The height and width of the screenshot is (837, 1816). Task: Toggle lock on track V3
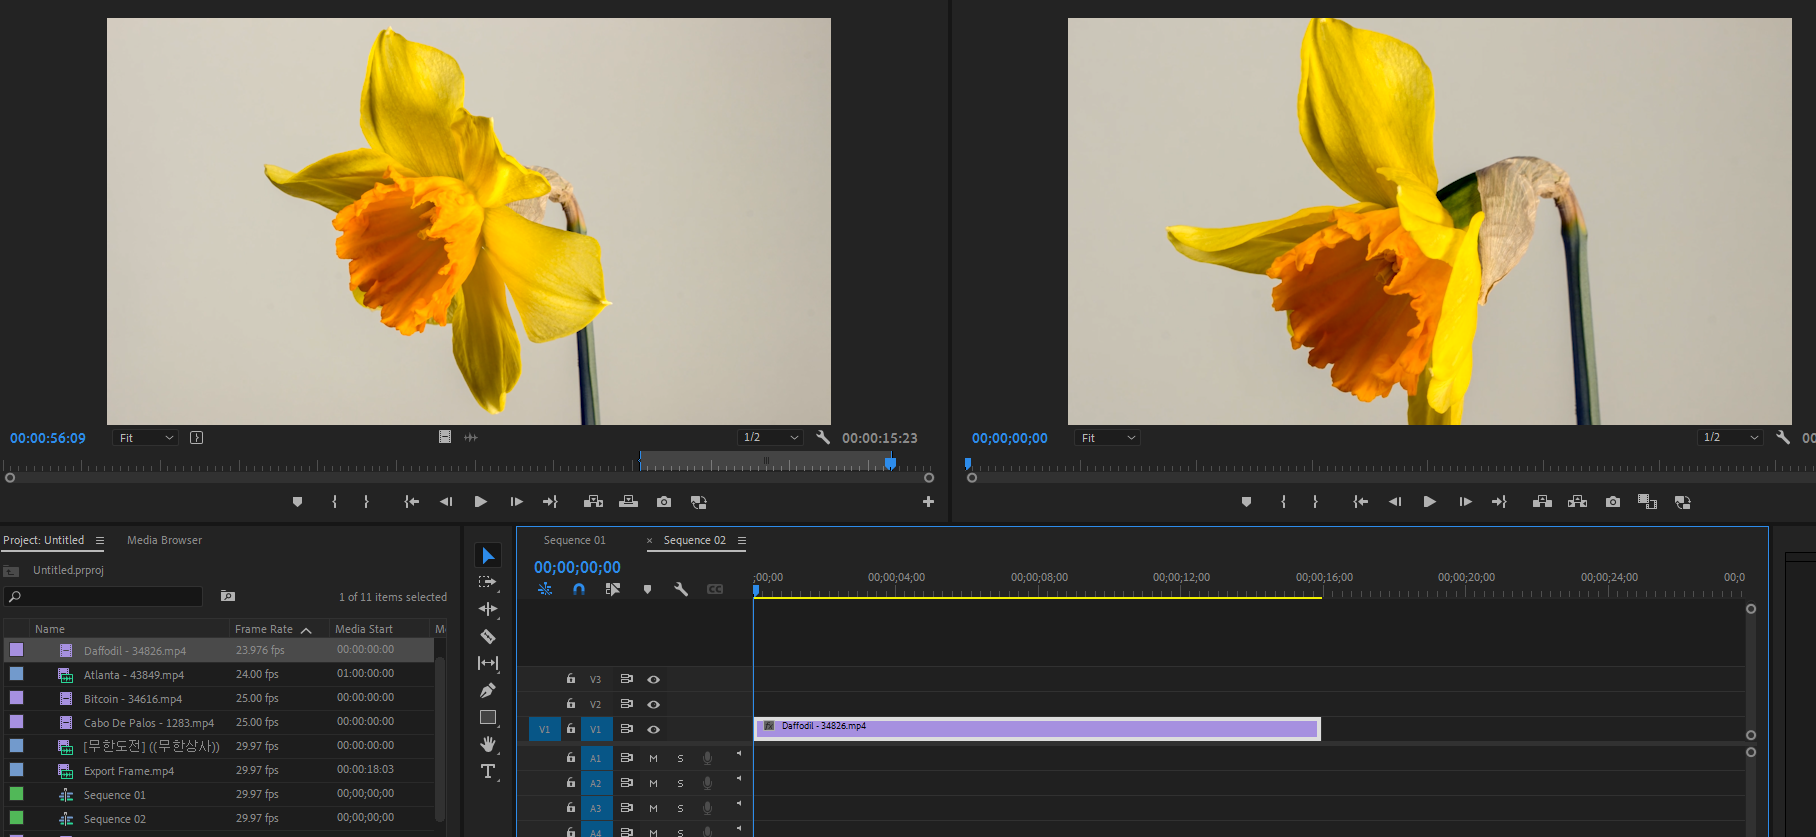click(x=571, y=679)
